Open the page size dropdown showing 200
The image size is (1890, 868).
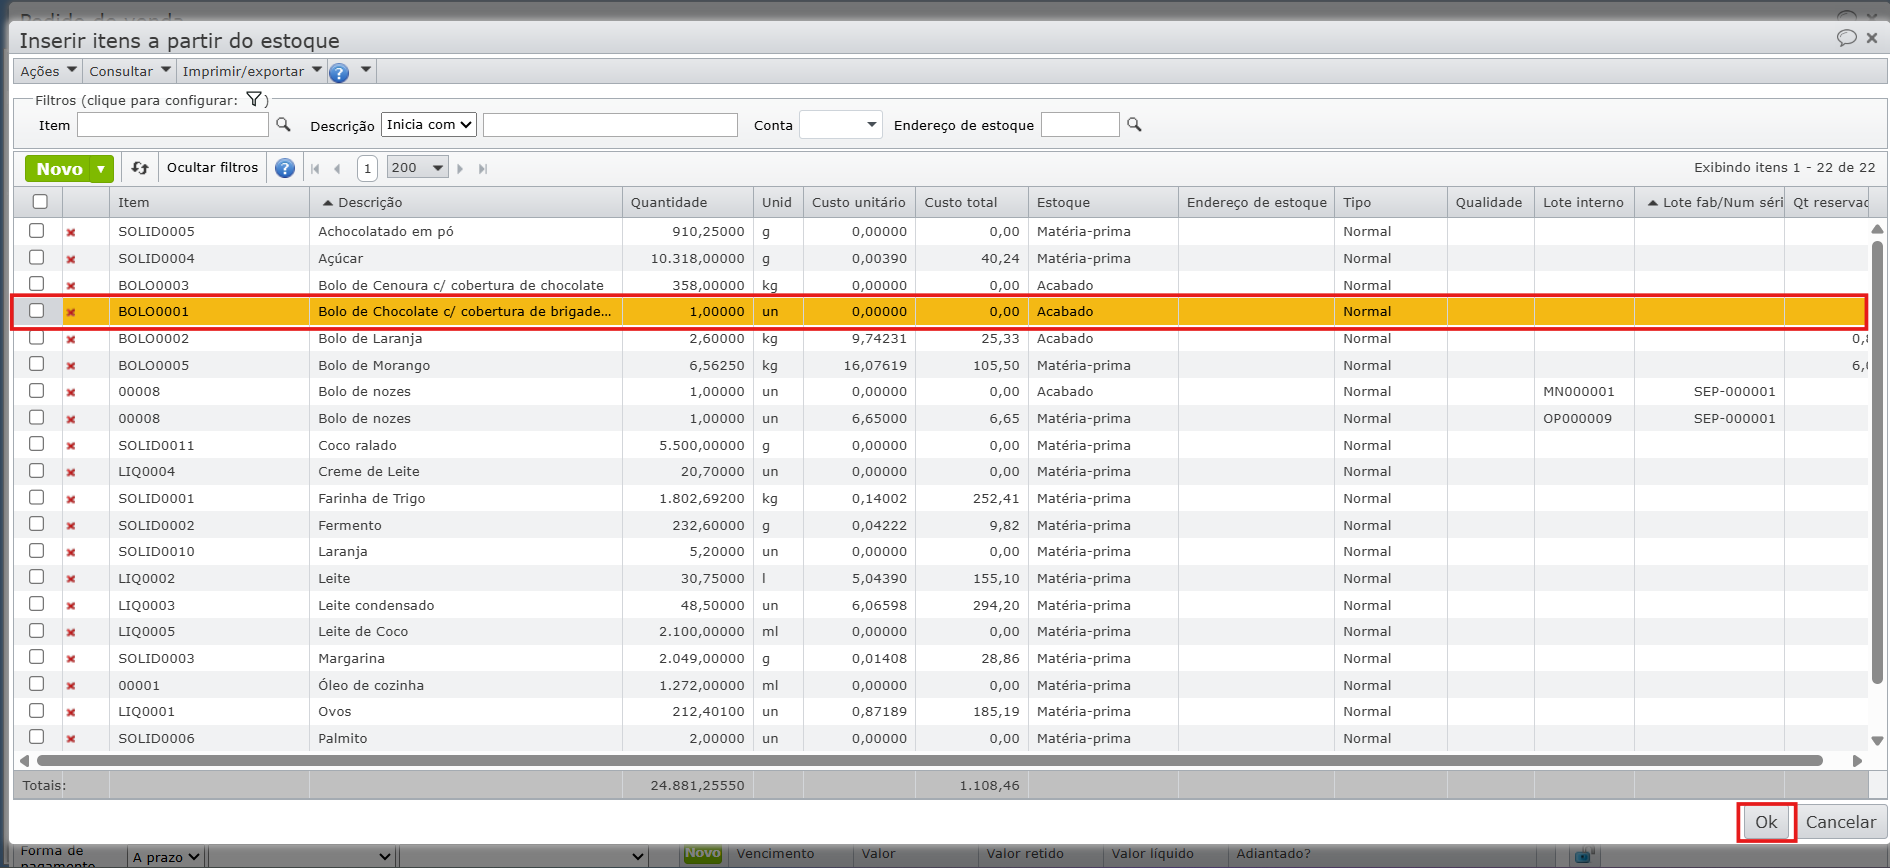tap(418, 168)
